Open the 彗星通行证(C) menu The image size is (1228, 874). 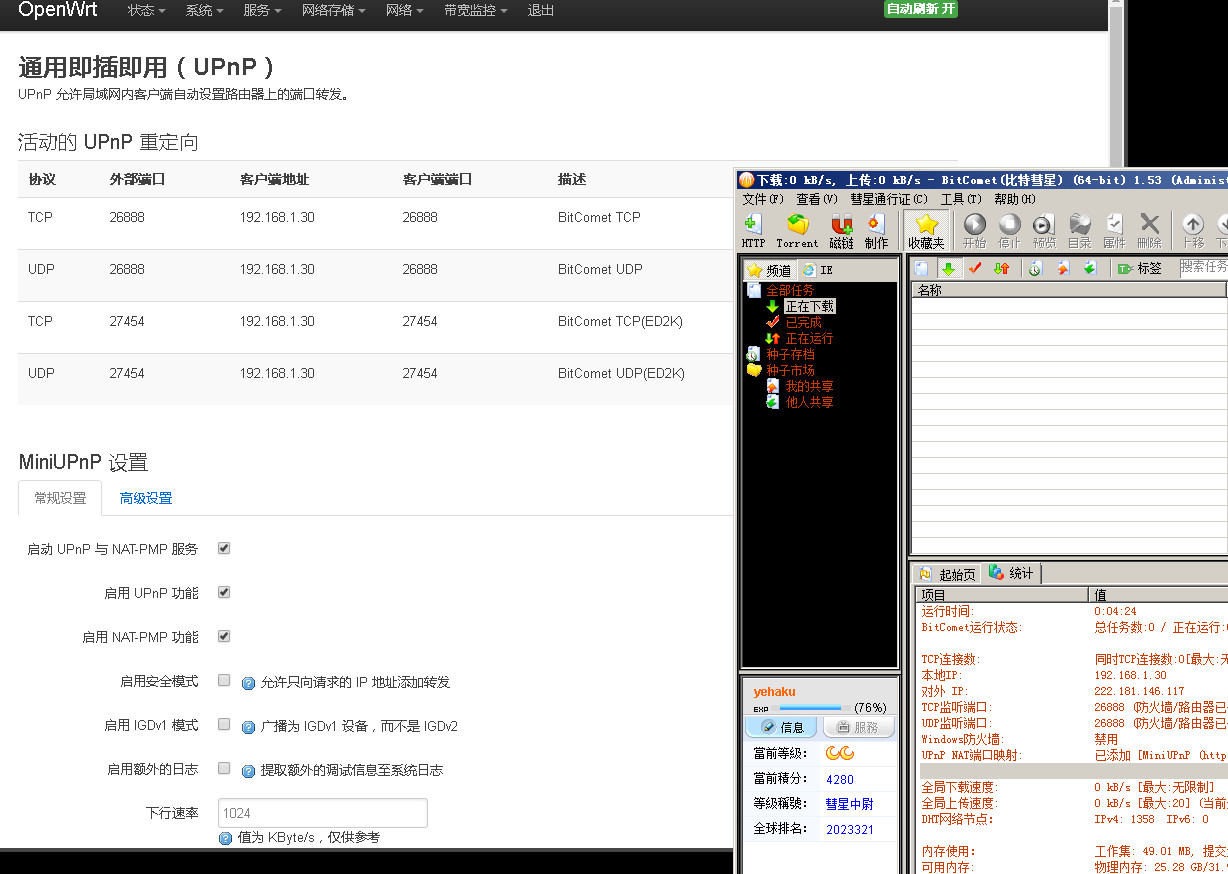click(889, 199)
